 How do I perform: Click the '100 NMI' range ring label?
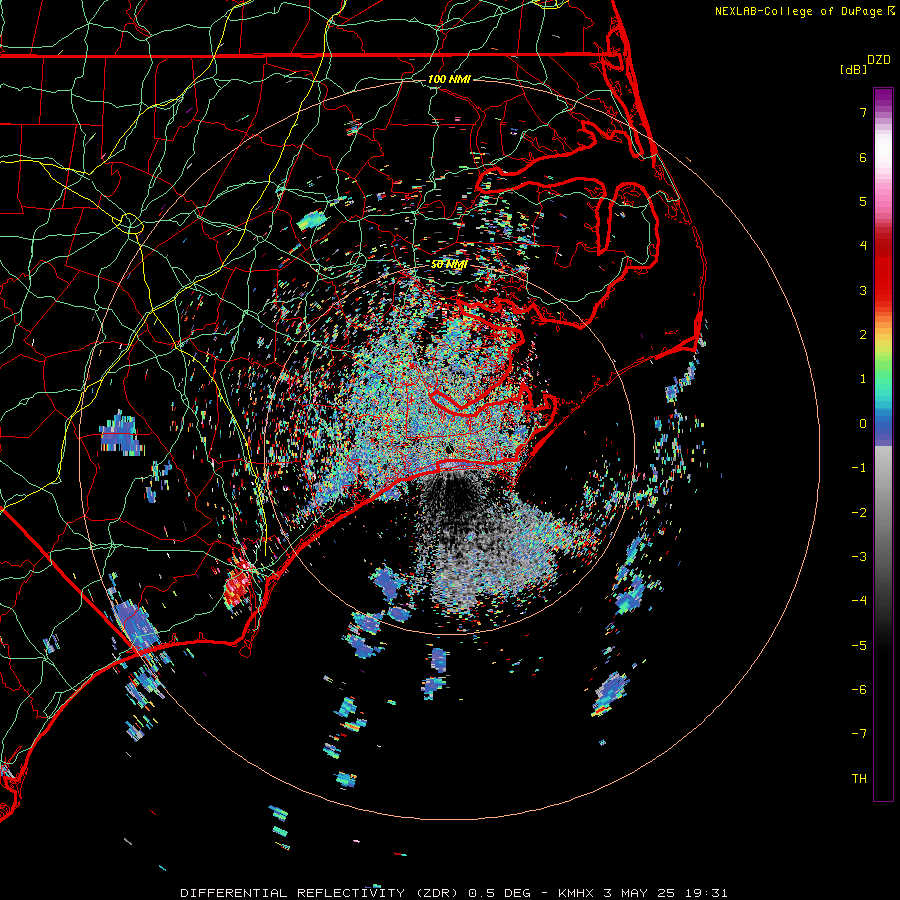tap(449, 79)
